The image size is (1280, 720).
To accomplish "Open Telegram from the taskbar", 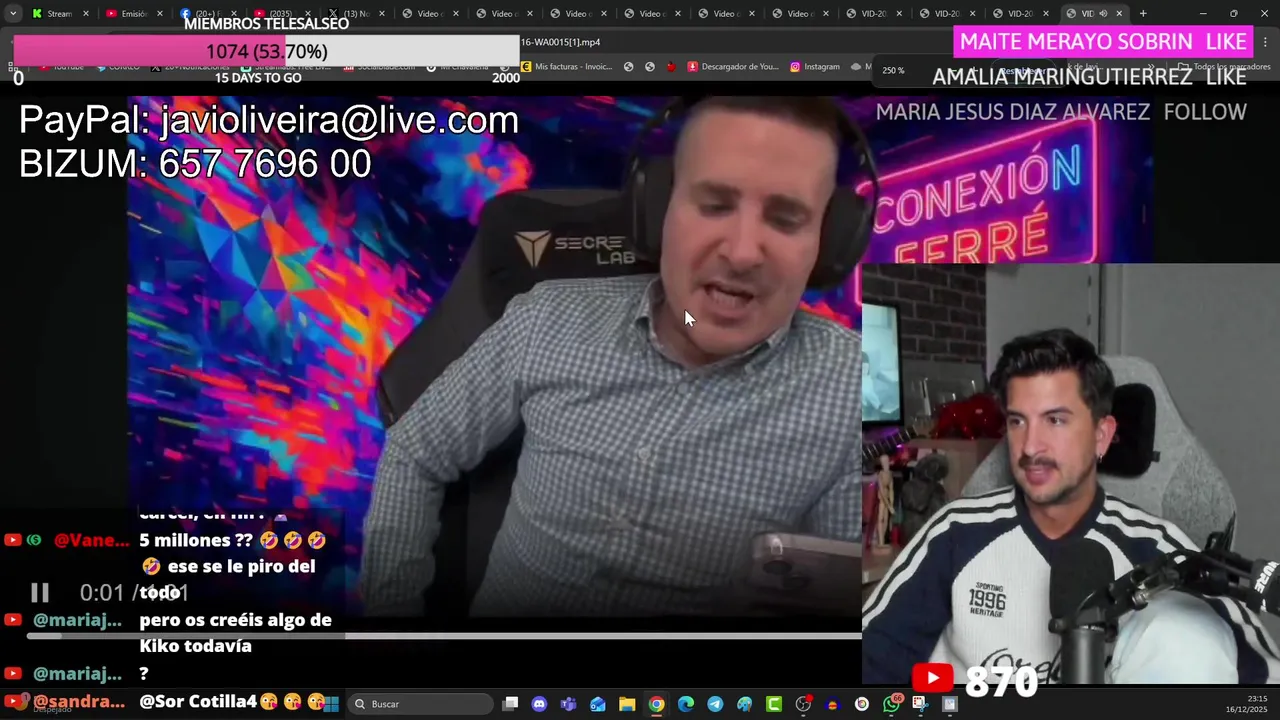I will coord(715,704).
